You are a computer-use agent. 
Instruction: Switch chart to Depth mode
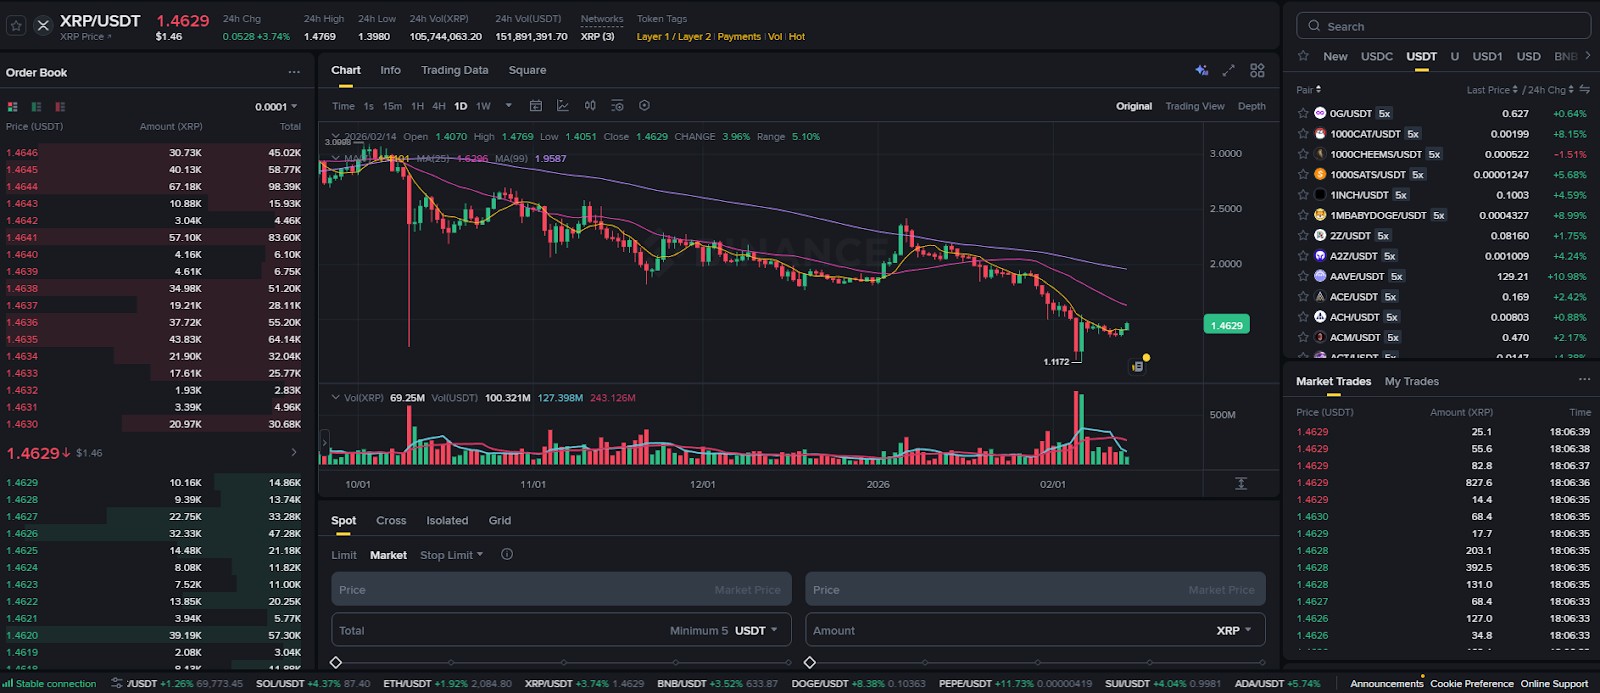(x=1252, y=106)
